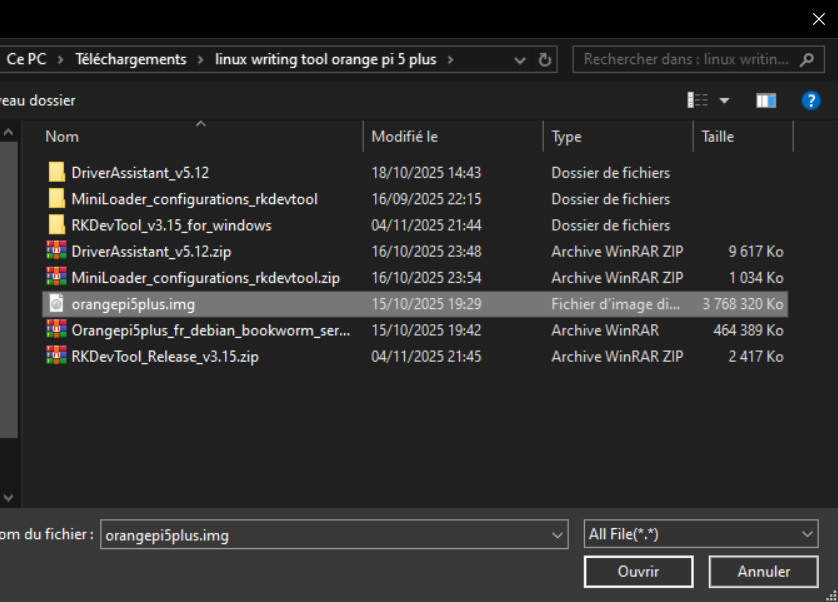Open the address bar history chevron
838x602 pixels.
click(519, 59)
